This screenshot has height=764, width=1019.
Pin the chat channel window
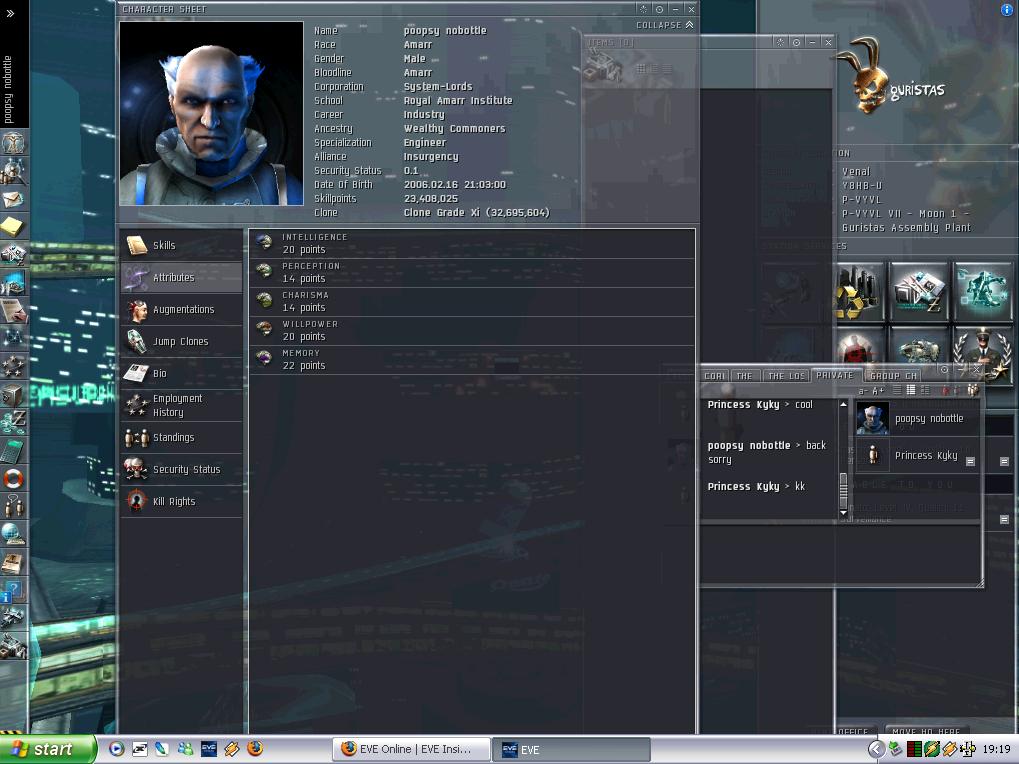pos(944,369)
